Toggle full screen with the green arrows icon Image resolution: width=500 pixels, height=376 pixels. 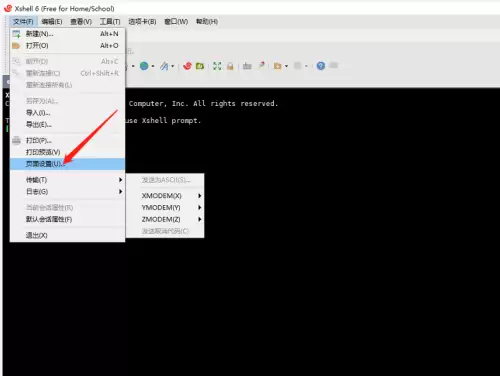point(217,66)
